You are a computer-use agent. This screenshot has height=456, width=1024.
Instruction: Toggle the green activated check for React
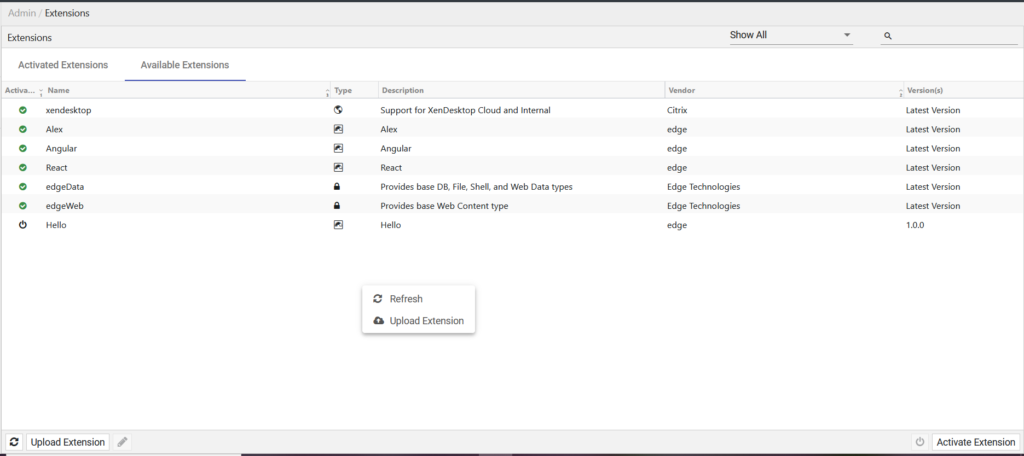[x=23, y=167]
